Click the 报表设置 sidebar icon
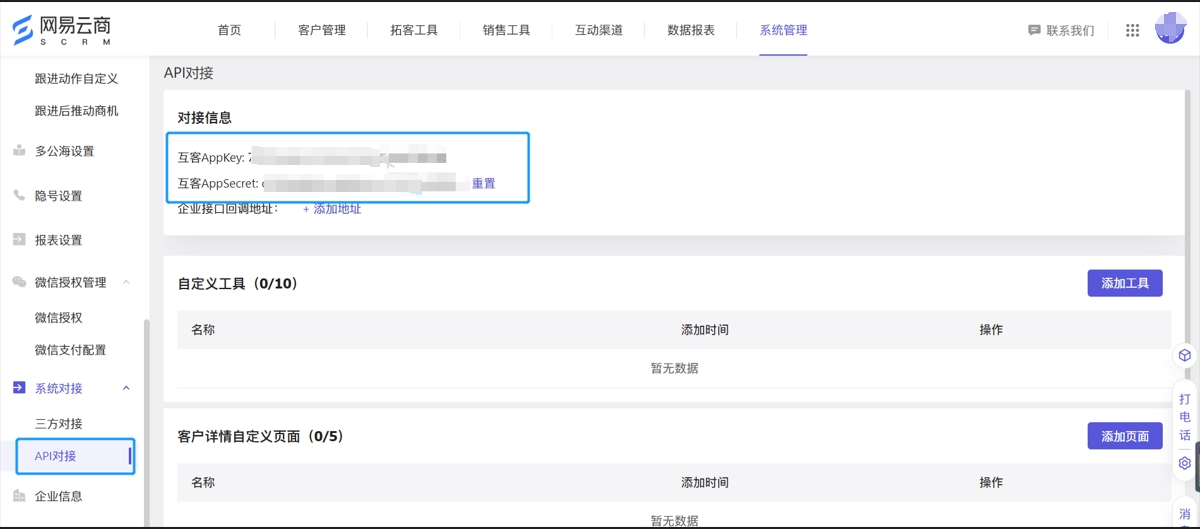Screen dimensions: 1200x529 coord(19,240)
